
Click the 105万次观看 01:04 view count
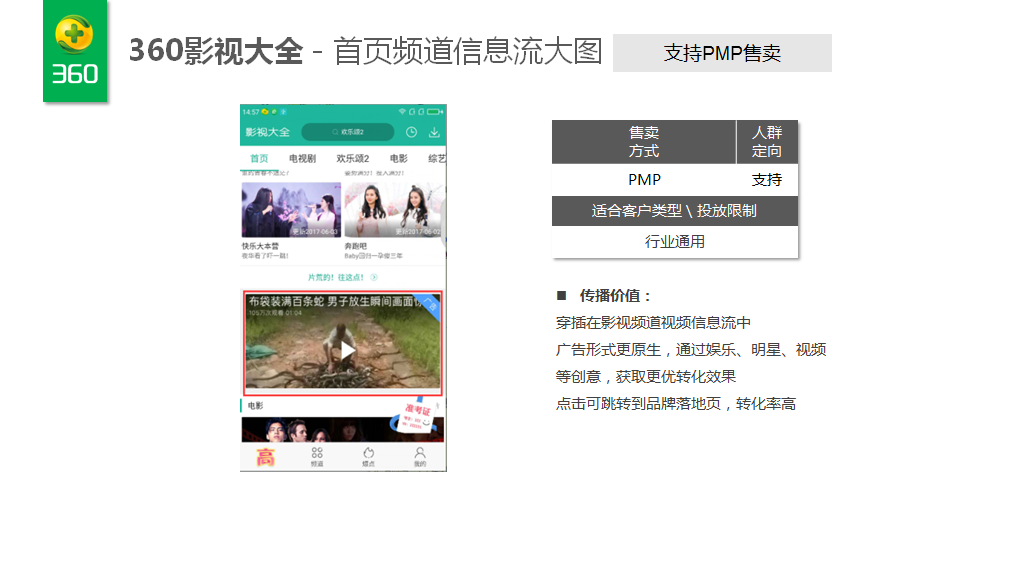click(275, 313)
